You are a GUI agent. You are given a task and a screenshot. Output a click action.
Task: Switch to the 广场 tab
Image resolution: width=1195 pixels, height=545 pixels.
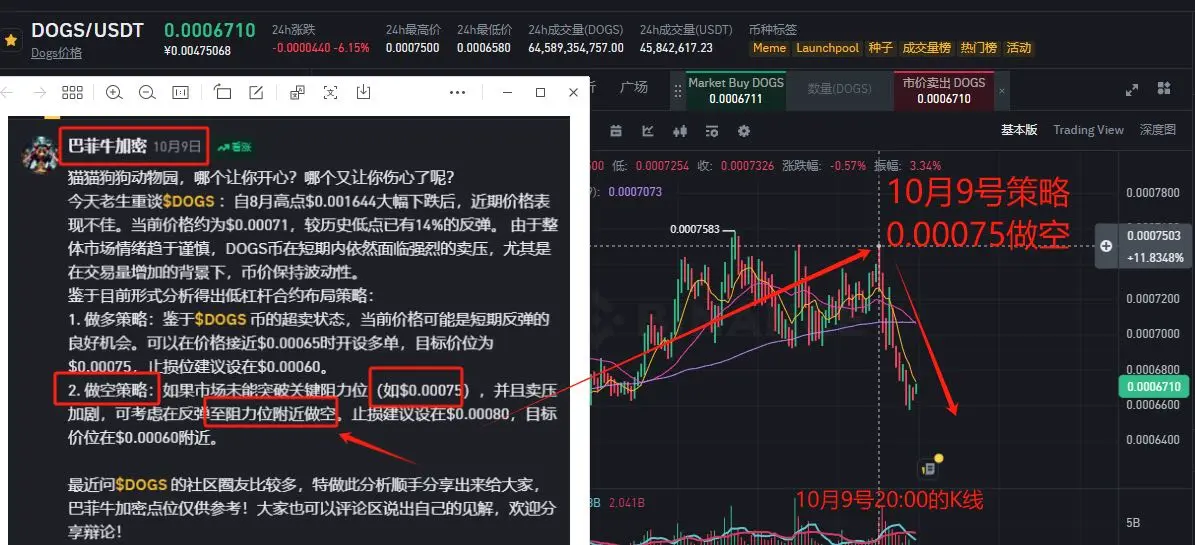point(633,88)
